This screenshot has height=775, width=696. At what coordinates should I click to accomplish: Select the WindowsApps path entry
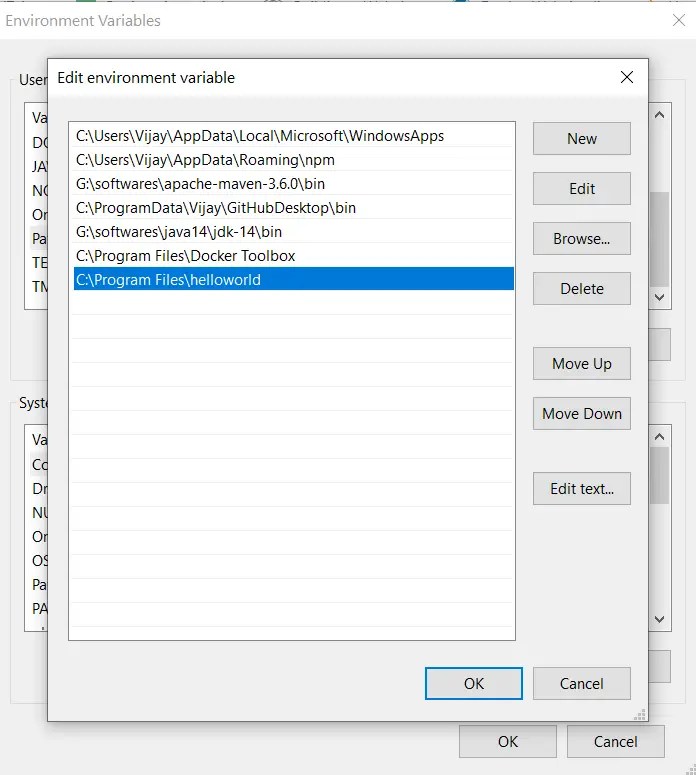(260, 136)
